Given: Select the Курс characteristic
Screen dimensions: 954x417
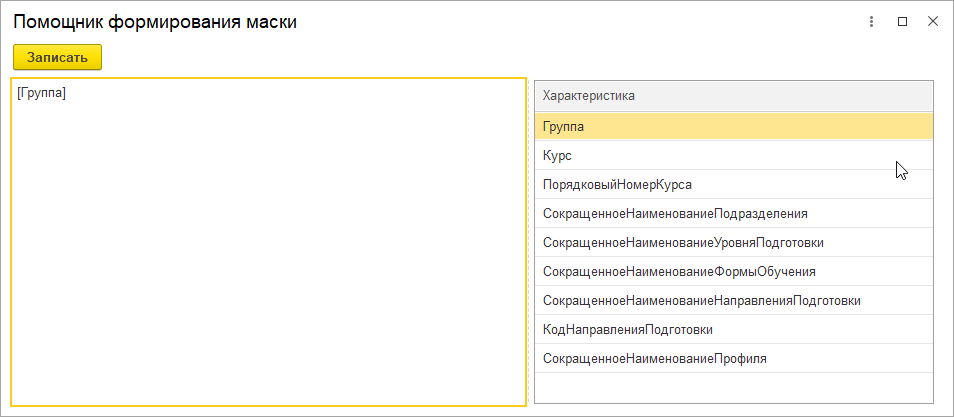Looking at the screenshot, I should coord(734,155).
